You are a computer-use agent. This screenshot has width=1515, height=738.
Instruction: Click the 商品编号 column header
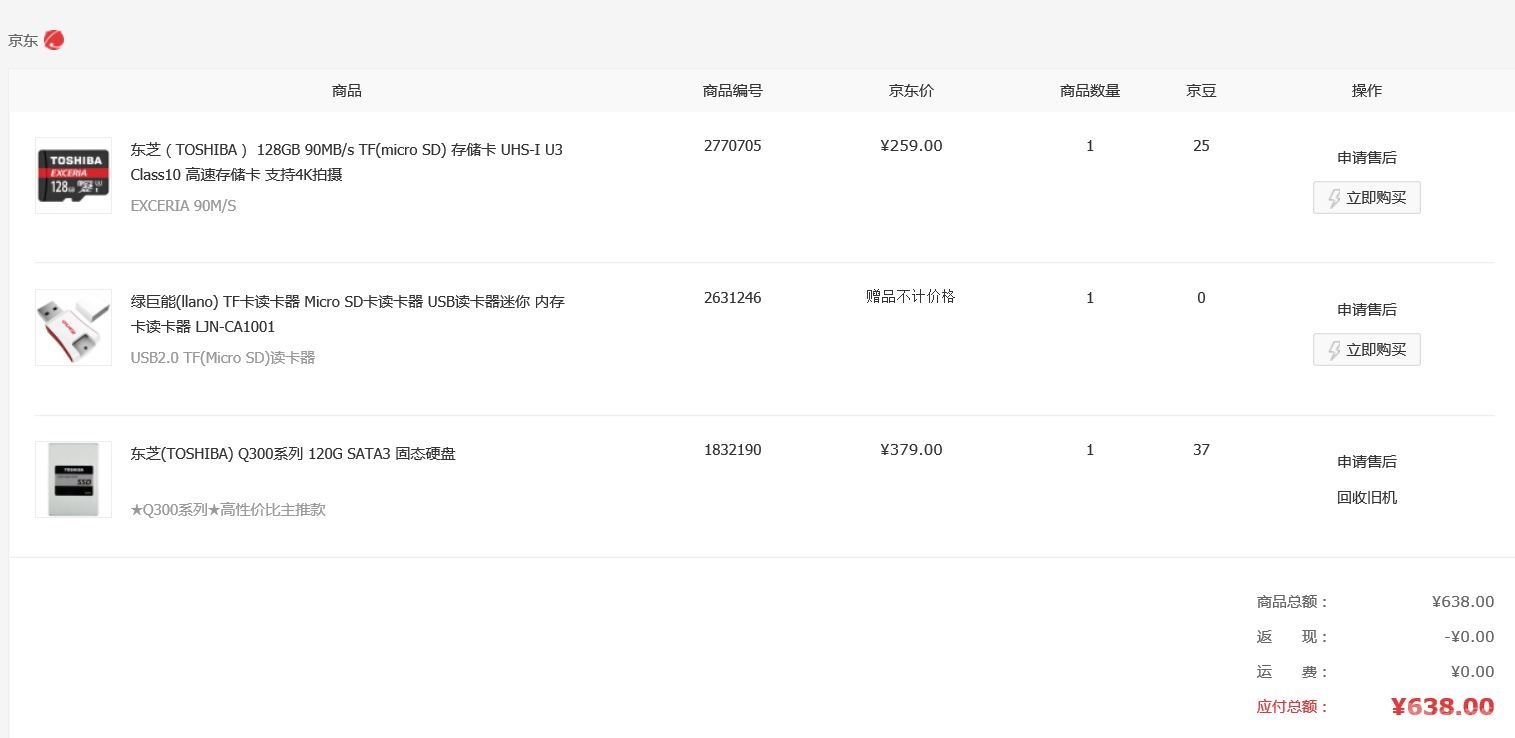(733, 90)
